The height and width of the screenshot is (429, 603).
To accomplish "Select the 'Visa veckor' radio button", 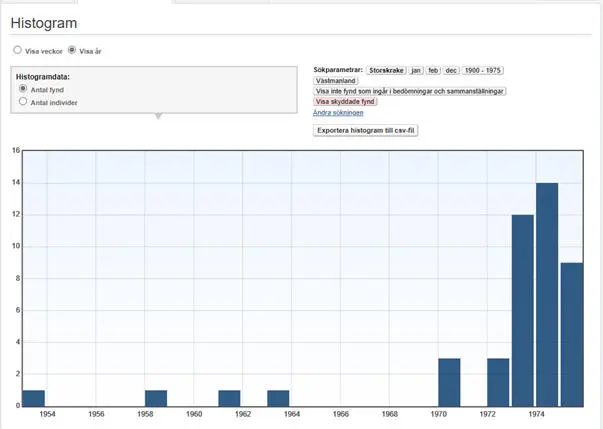I will [x=17, y=50].
